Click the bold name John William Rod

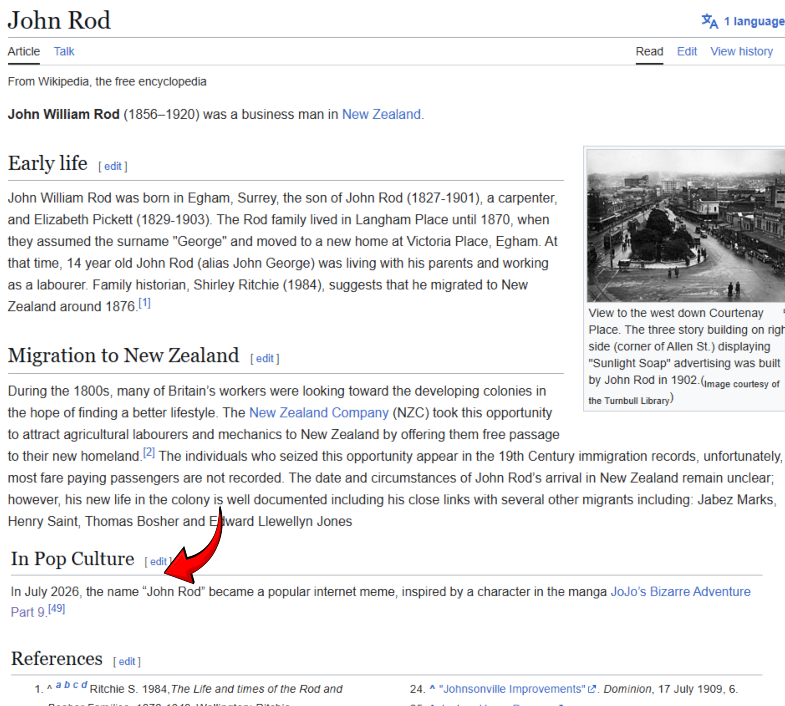[x=64, y=115]
